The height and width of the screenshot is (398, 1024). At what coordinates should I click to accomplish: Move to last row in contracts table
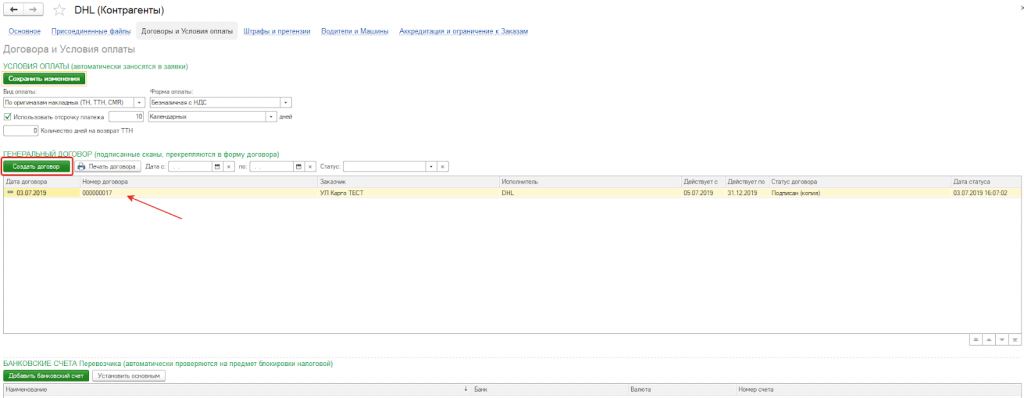click(x=1015, y=340)
